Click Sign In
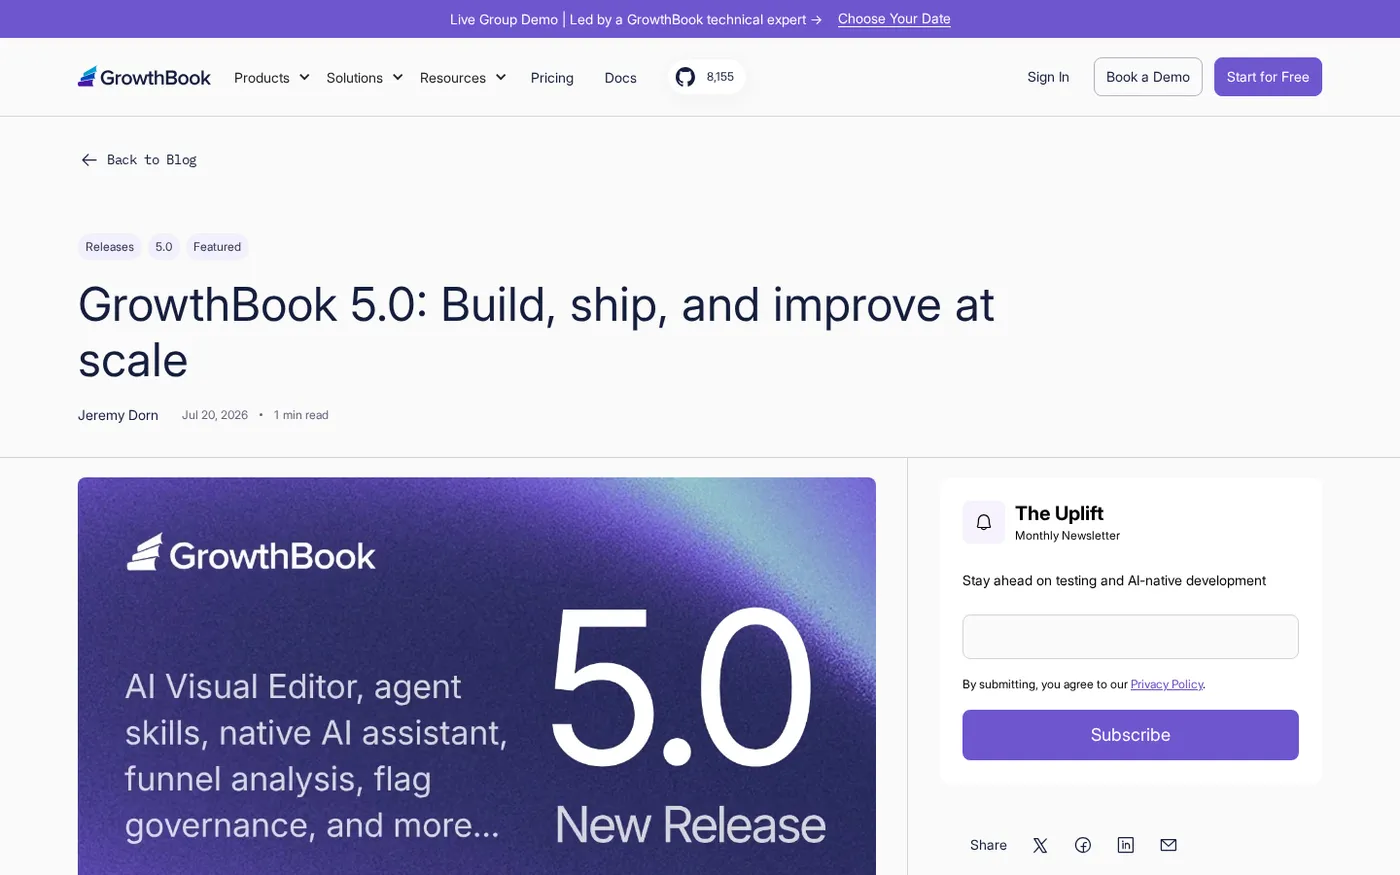1400x875 pixels. point(1048,77)
